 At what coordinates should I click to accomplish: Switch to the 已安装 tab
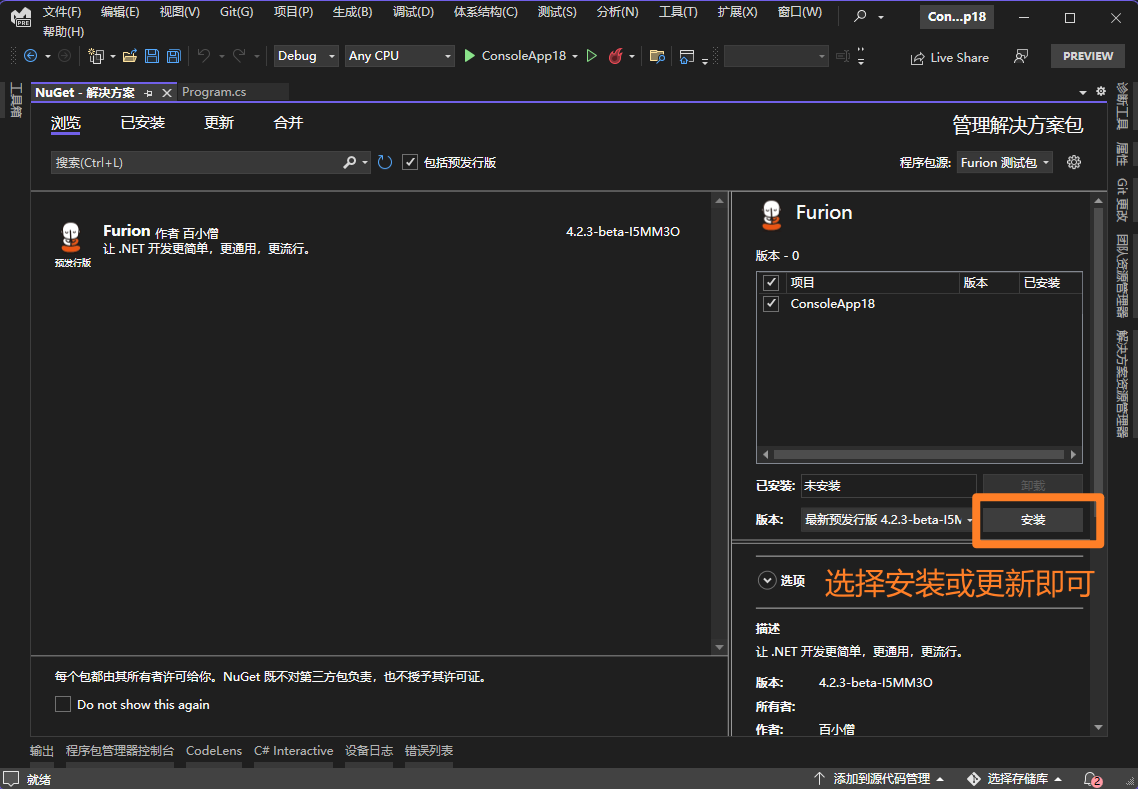tap(143, 123)
